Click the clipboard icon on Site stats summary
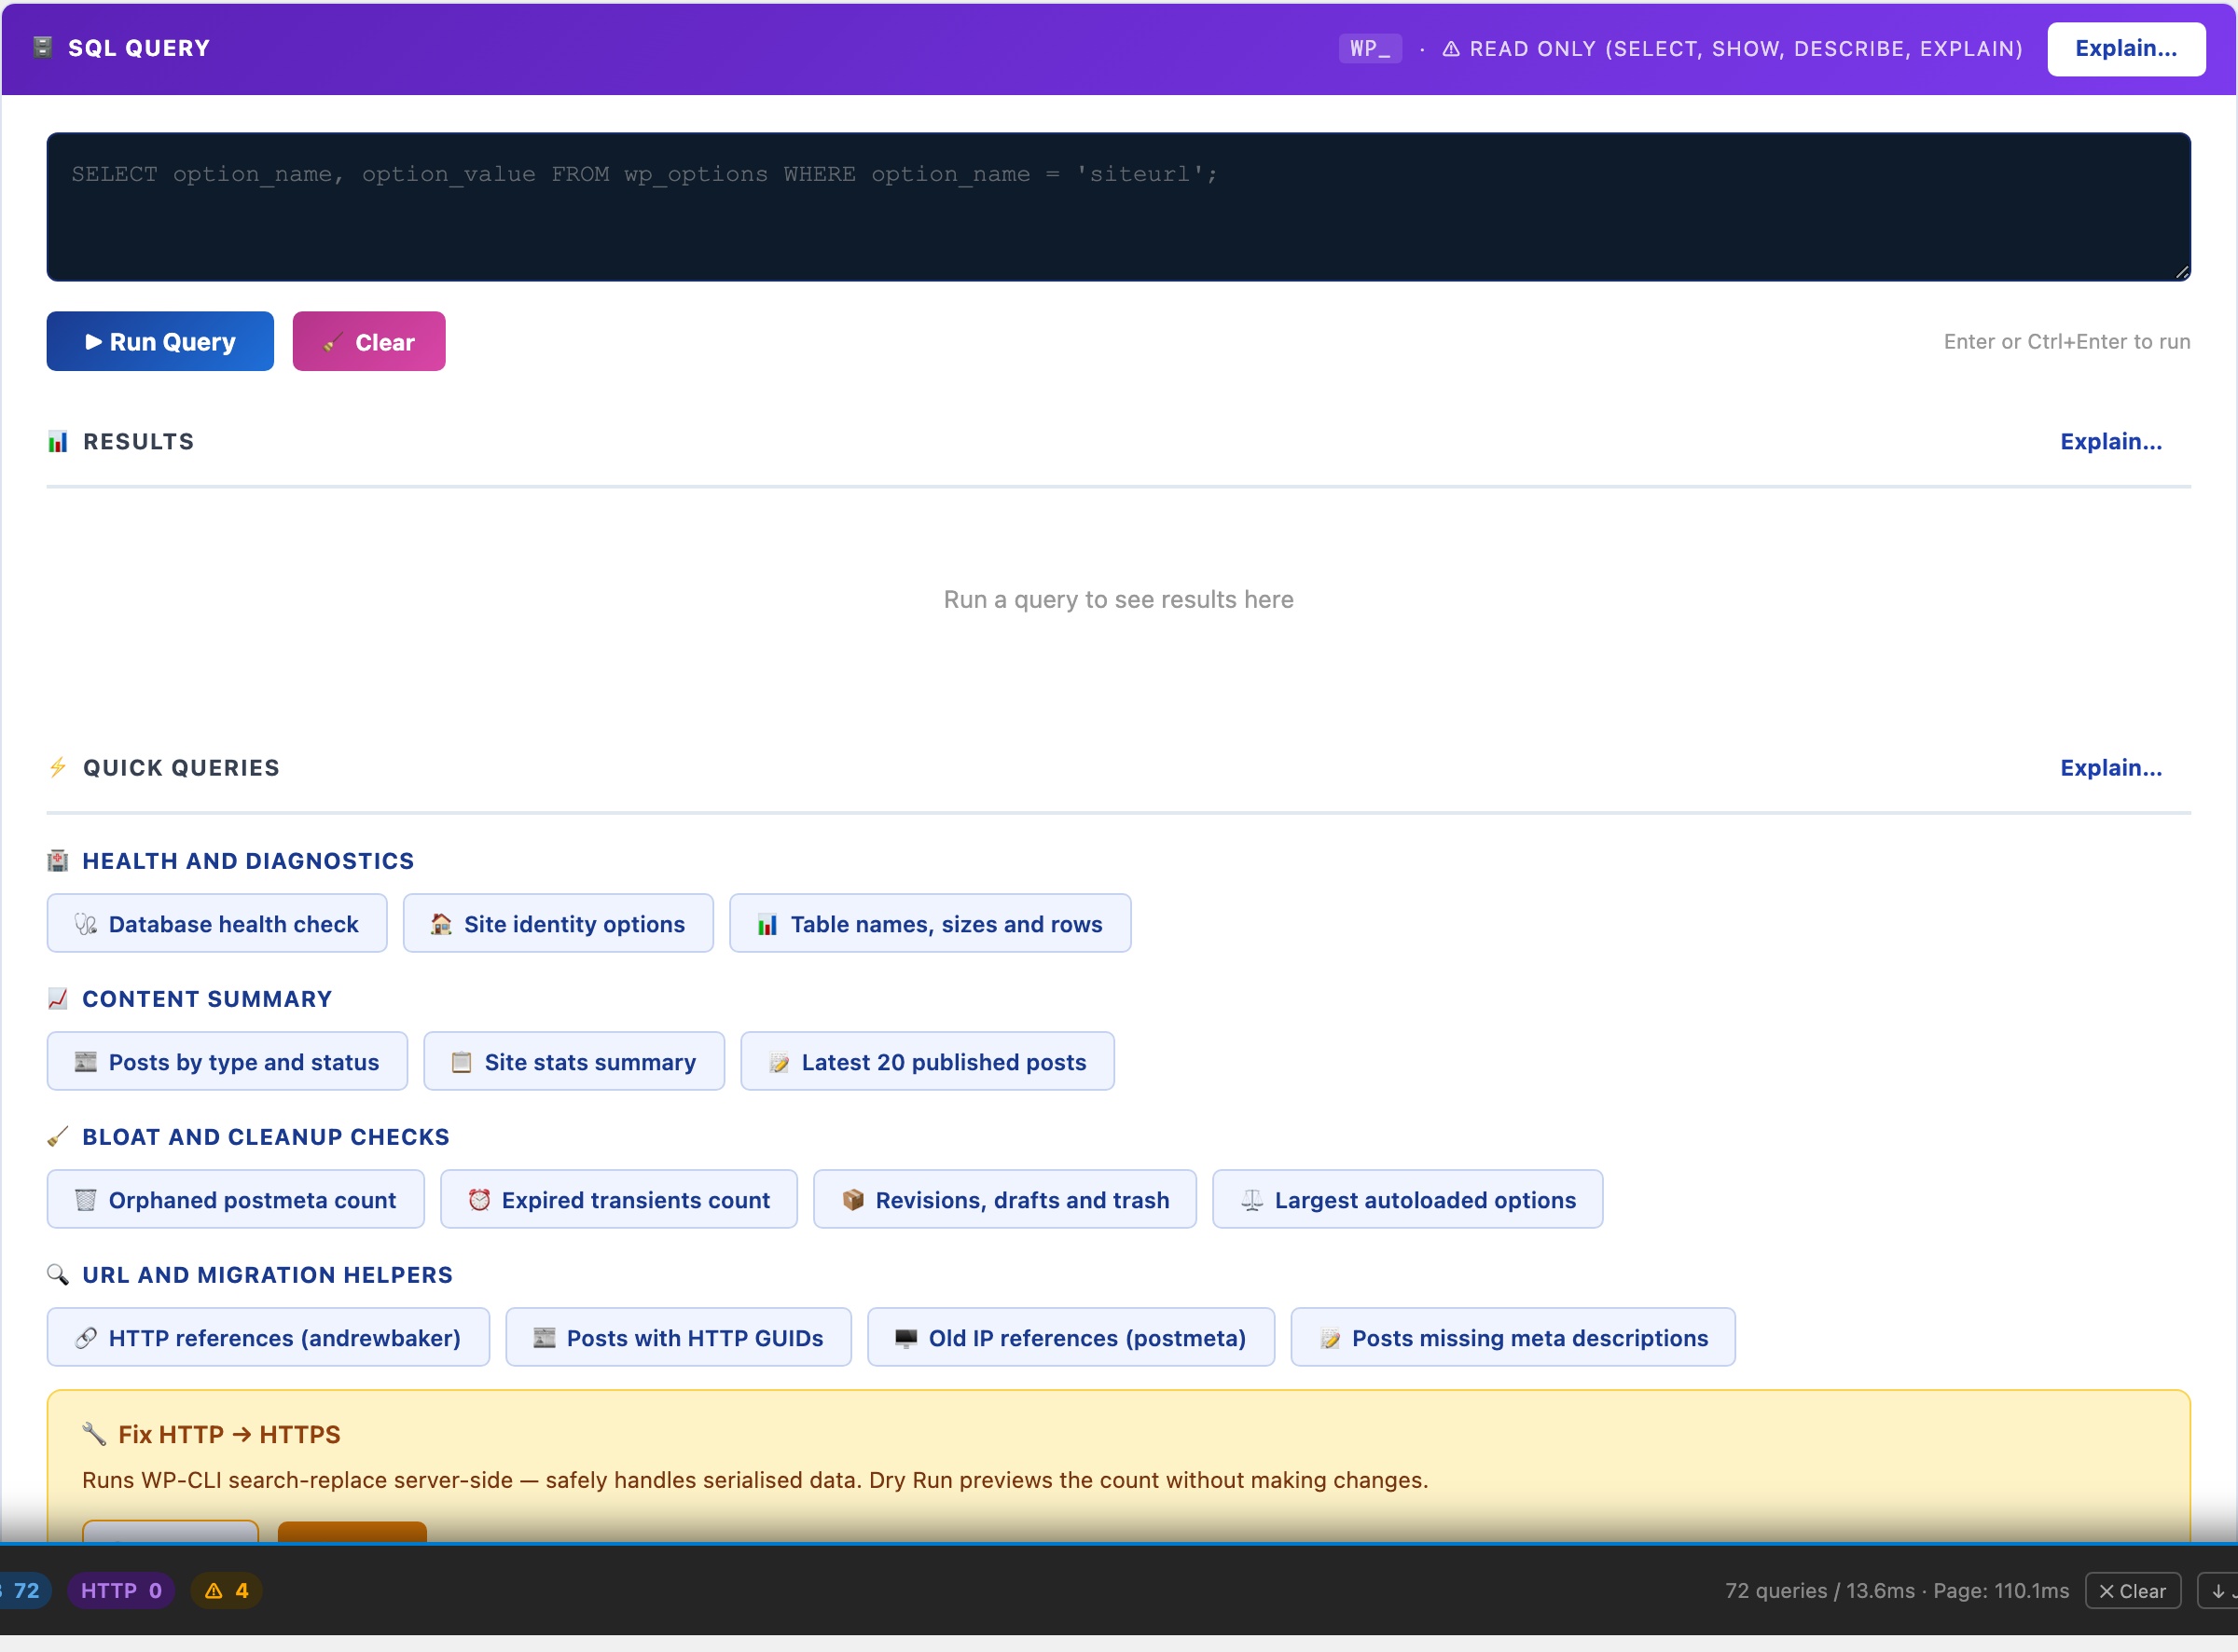2238x1652 pixels. (461, 1061)
